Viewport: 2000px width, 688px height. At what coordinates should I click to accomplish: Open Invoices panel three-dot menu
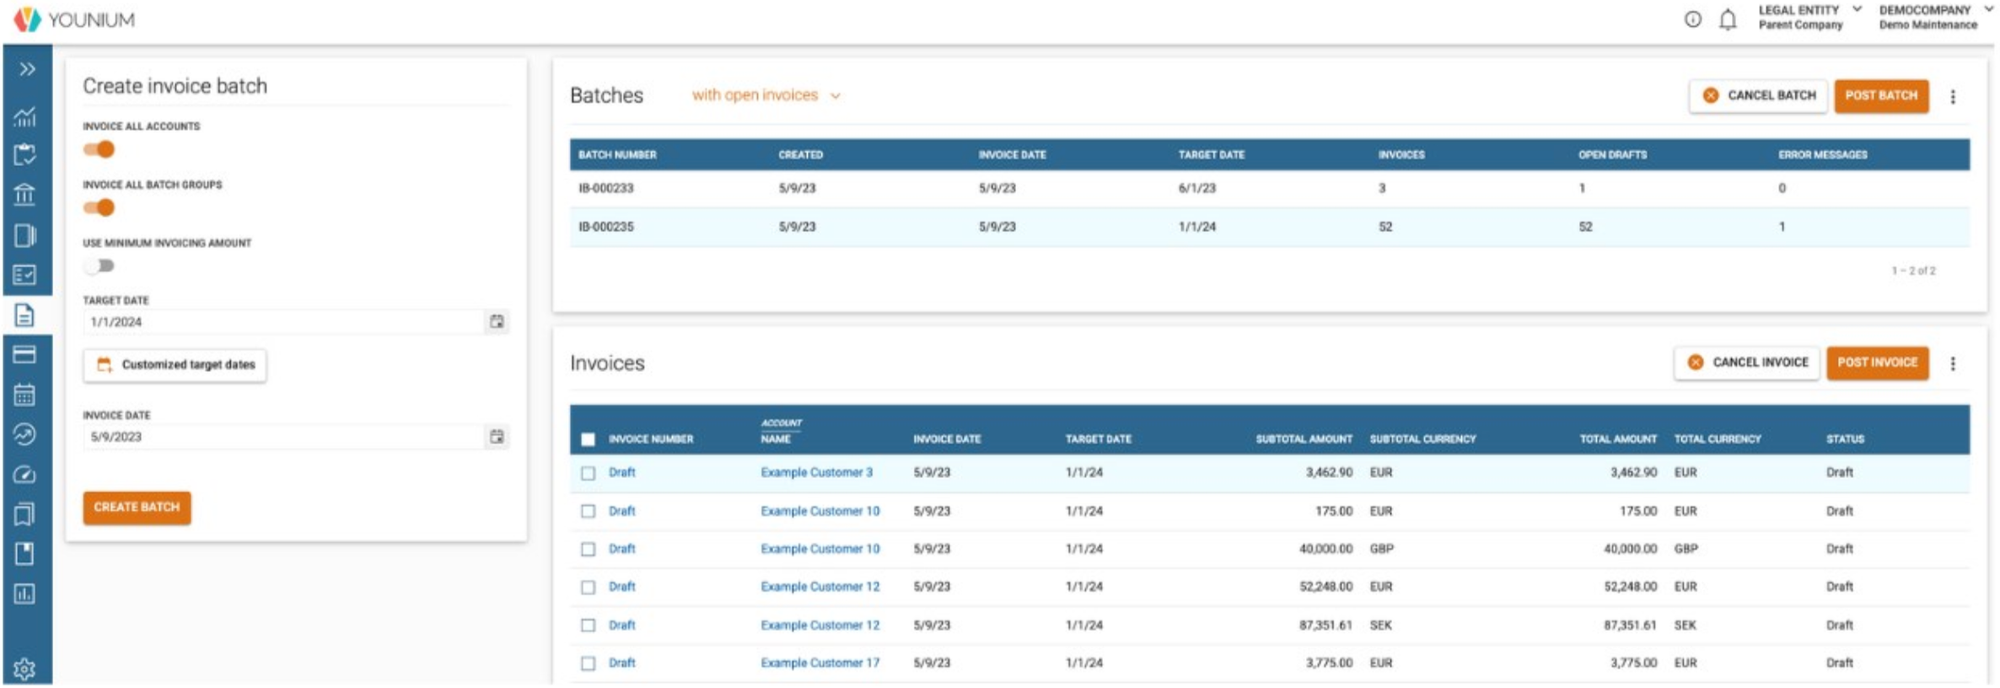pyautogui.click(x=1953, y=363)
